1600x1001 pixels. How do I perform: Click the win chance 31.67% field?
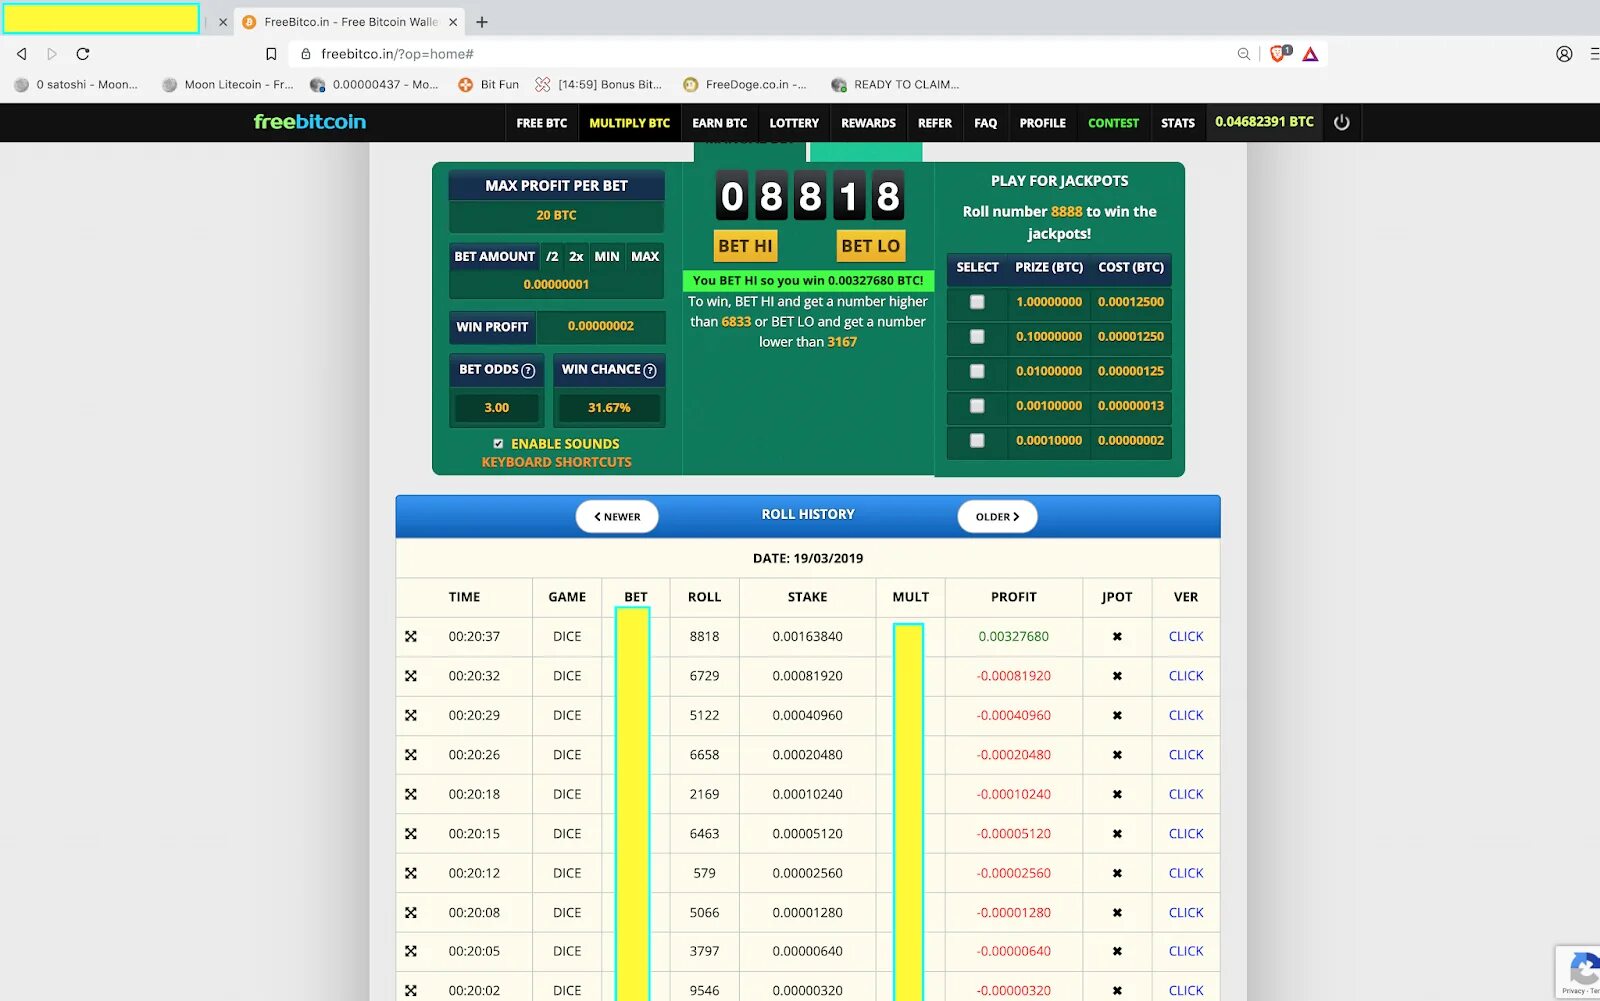(x=609, y=408)
